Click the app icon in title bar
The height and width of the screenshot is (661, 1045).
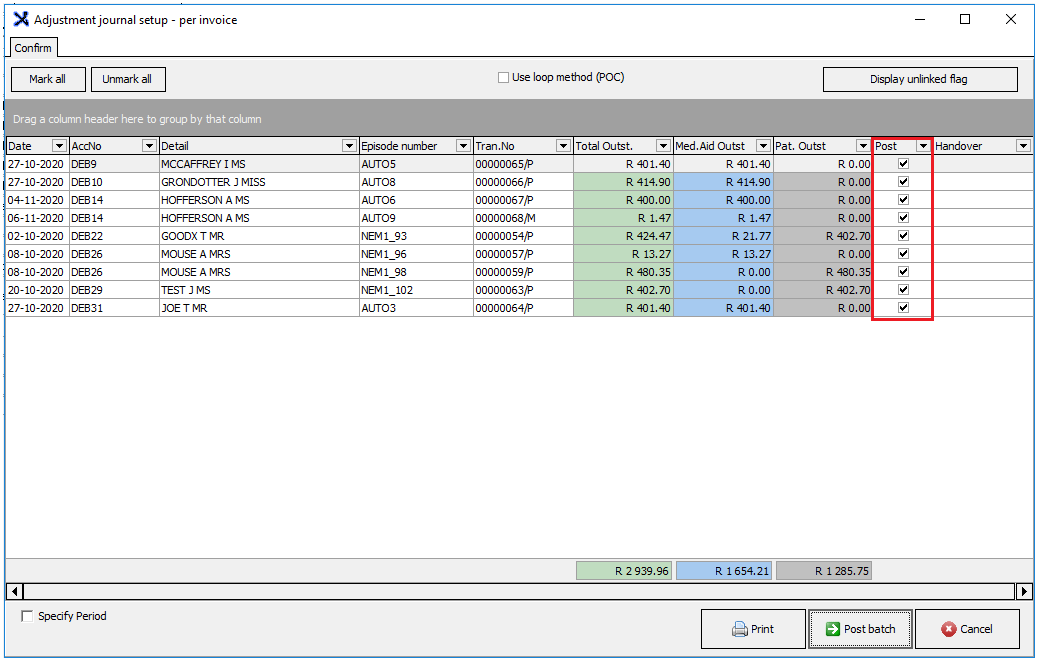20,19
